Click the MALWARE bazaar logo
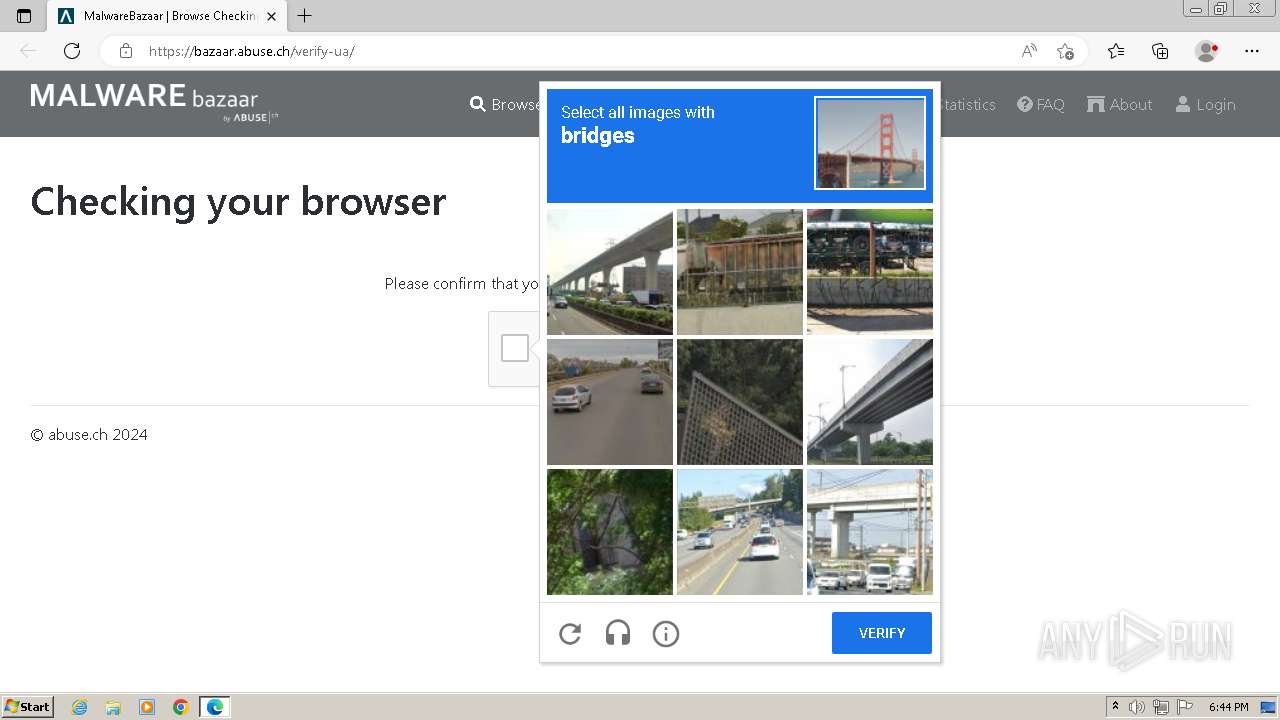Image resolution: width=1280 pixels, height=720 pixels. [x=154, y=103]
